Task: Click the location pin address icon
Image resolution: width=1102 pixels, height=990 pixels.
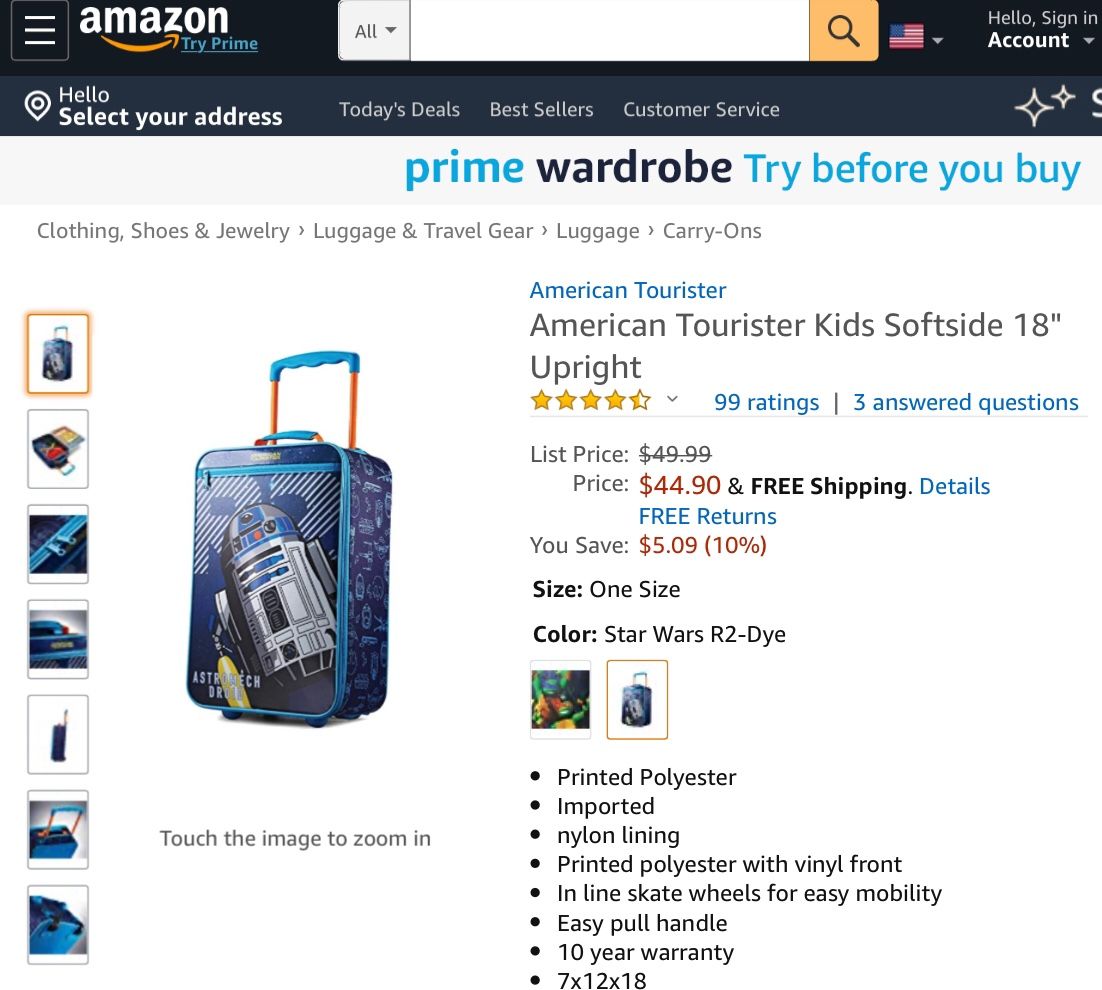Action: pos(38,106)
